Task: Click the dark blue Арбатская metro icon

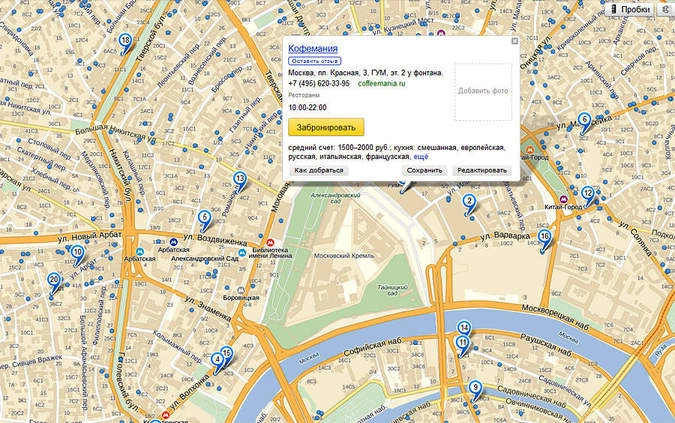Action: pos(173,243)
